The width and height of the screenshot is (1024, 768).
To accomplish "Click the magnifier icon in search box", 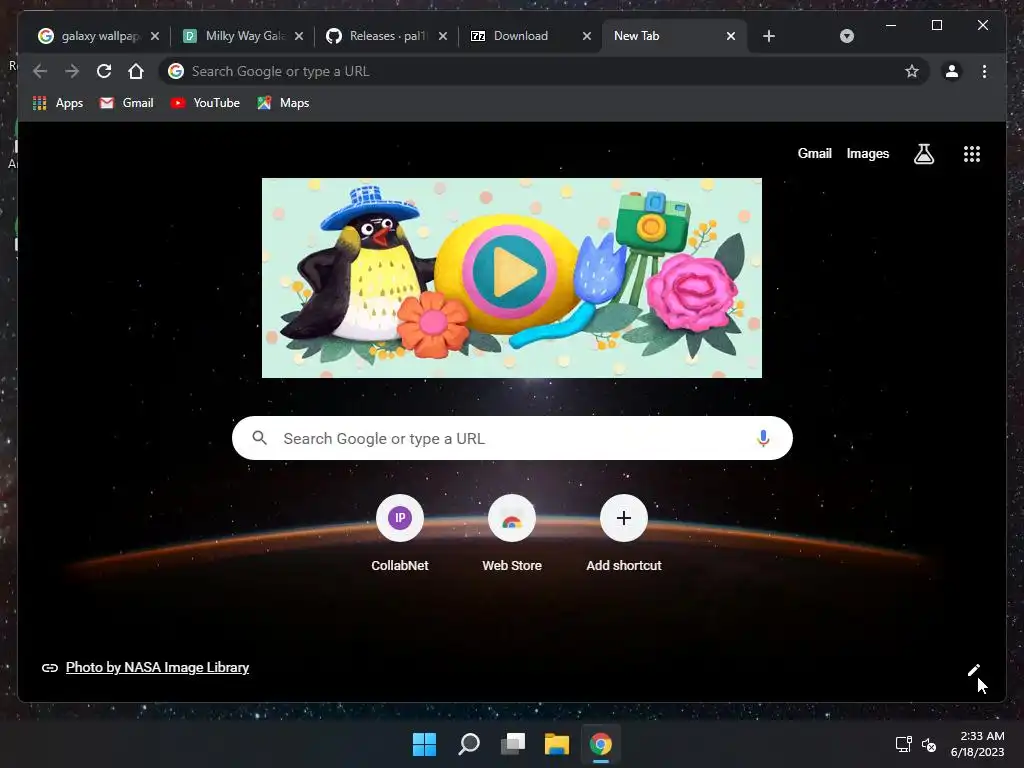I will tap(259, 438).
